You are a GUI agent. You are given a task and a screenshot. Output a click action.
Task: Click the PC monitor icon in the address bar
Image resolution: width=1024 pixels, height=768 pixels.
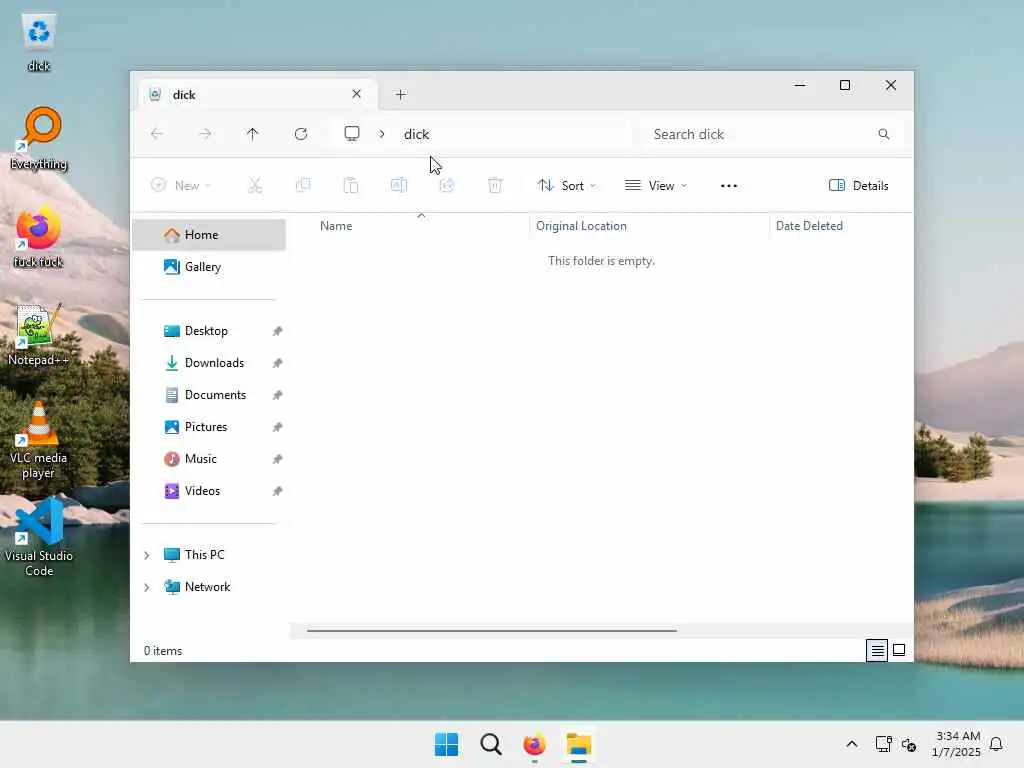coord(352,134)
